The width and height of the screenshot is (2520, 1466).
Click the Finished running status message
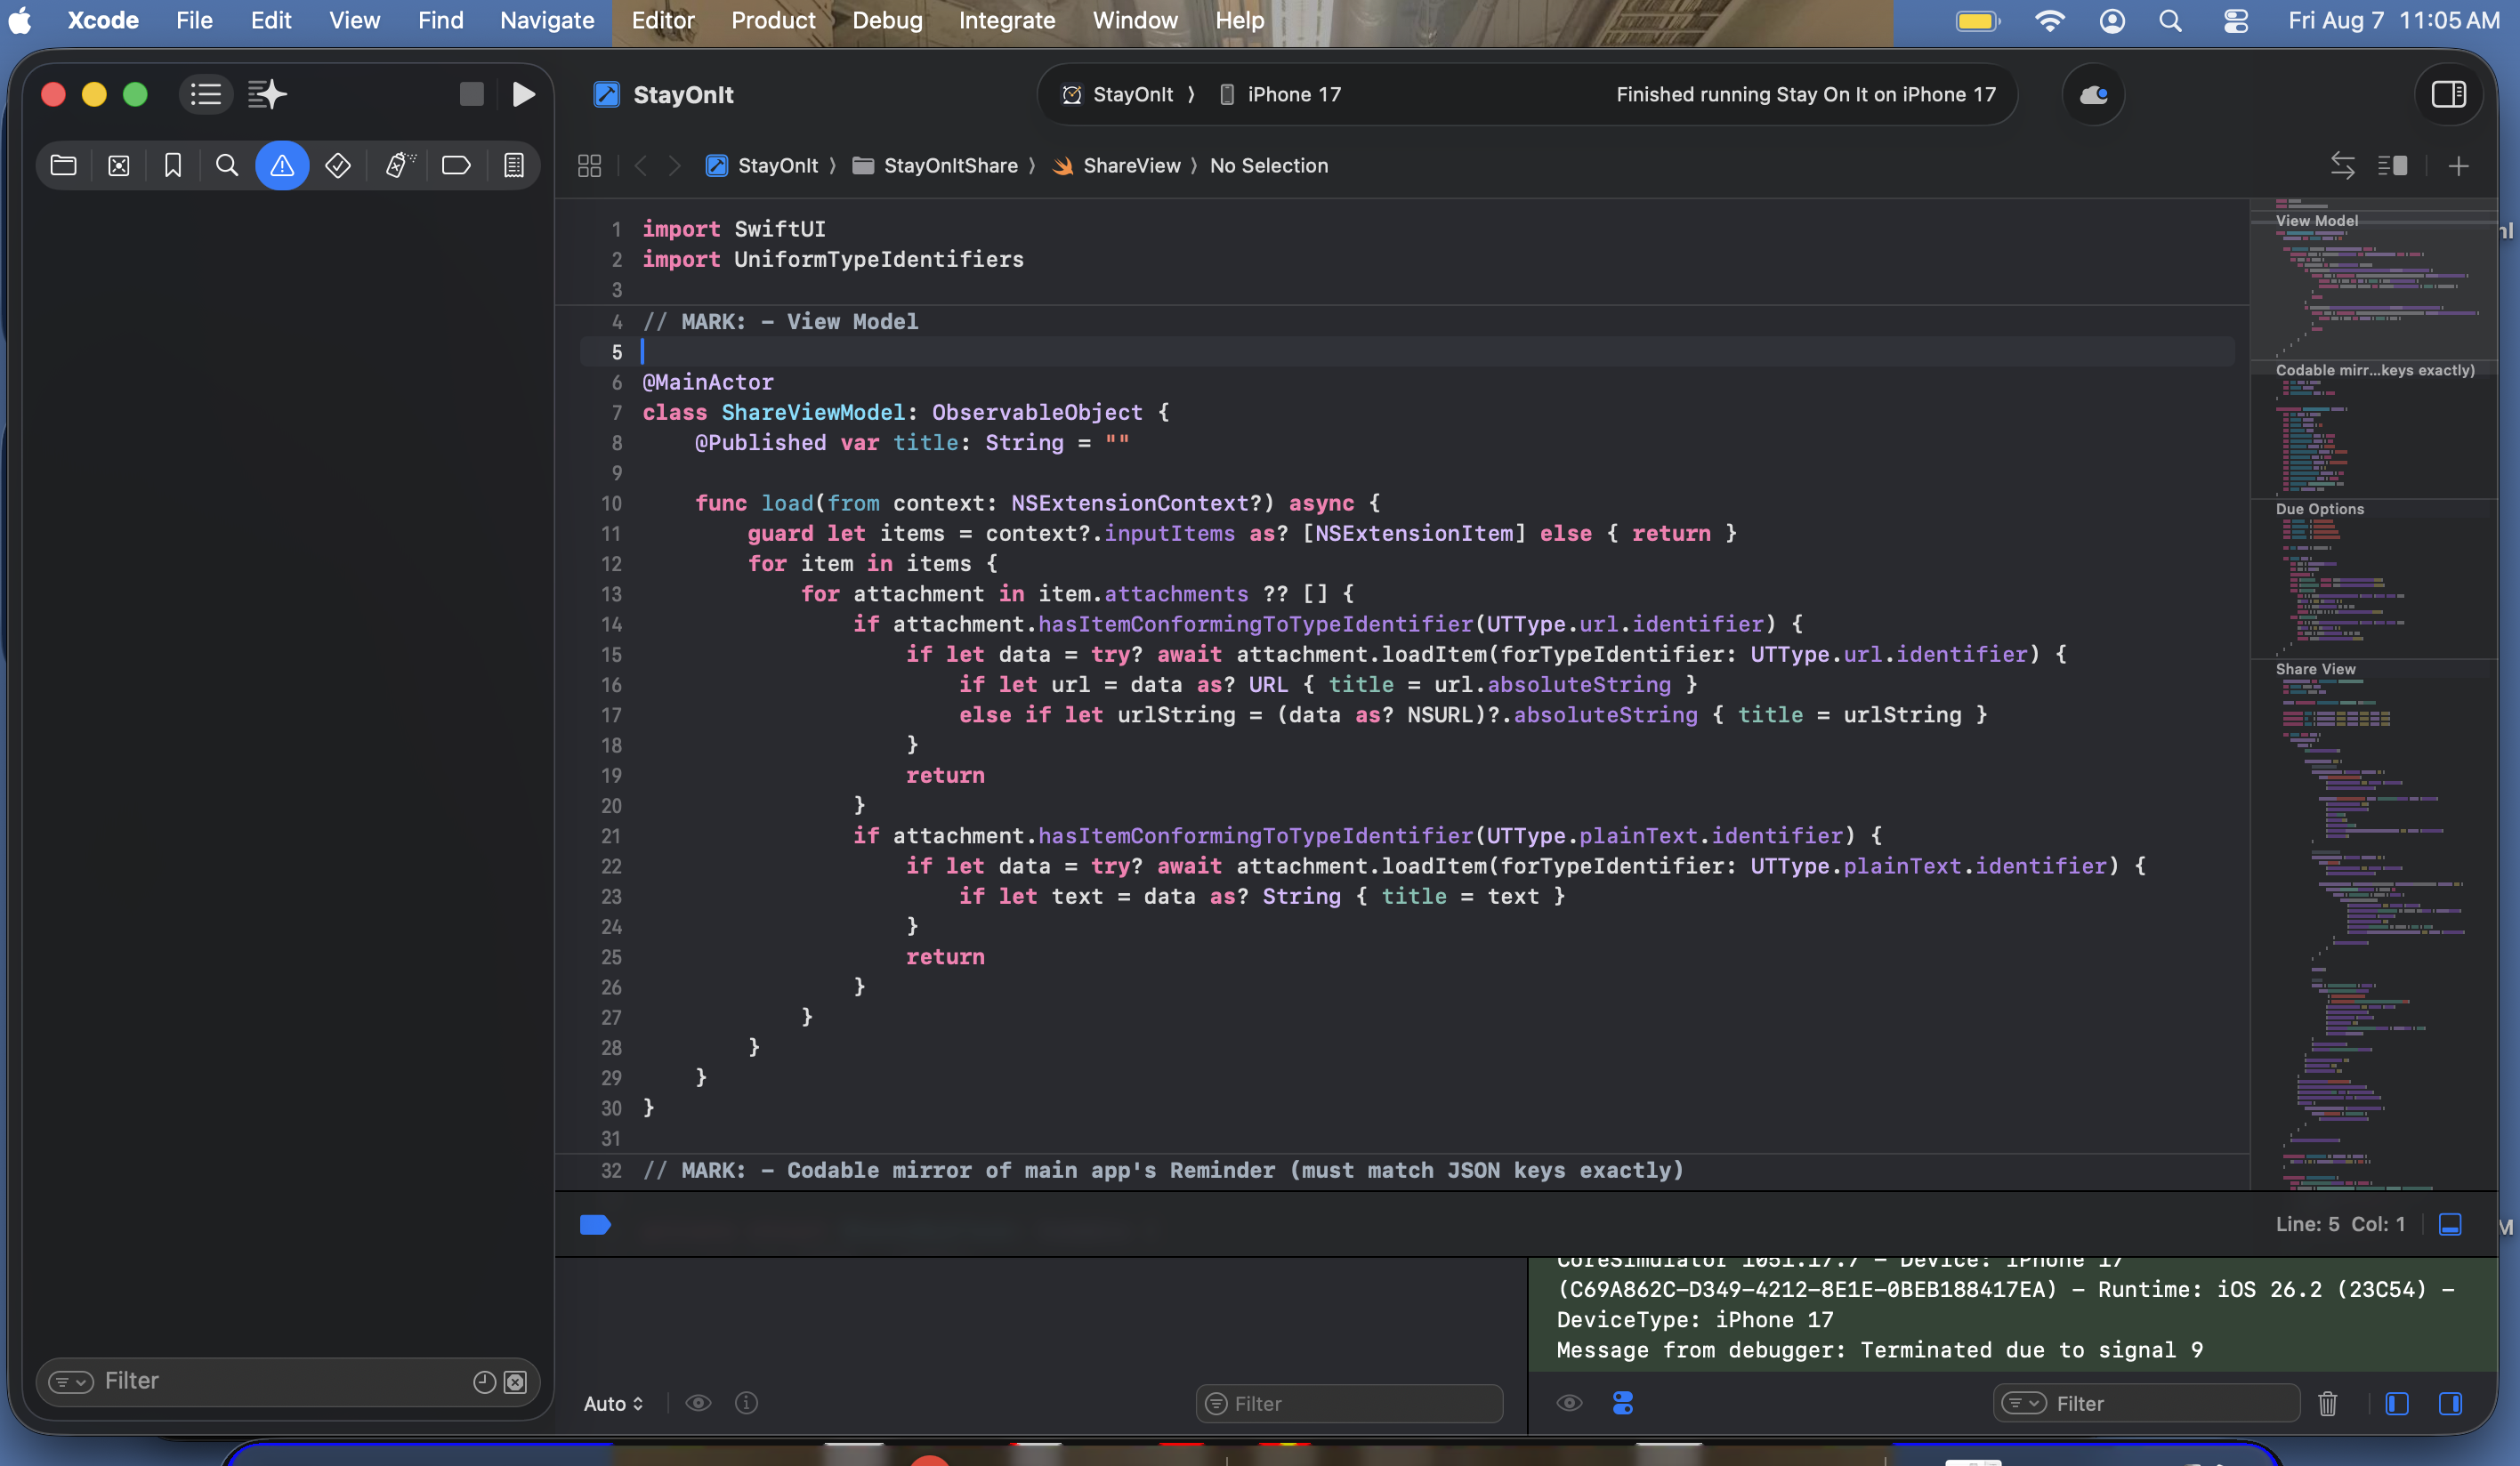1805,94
